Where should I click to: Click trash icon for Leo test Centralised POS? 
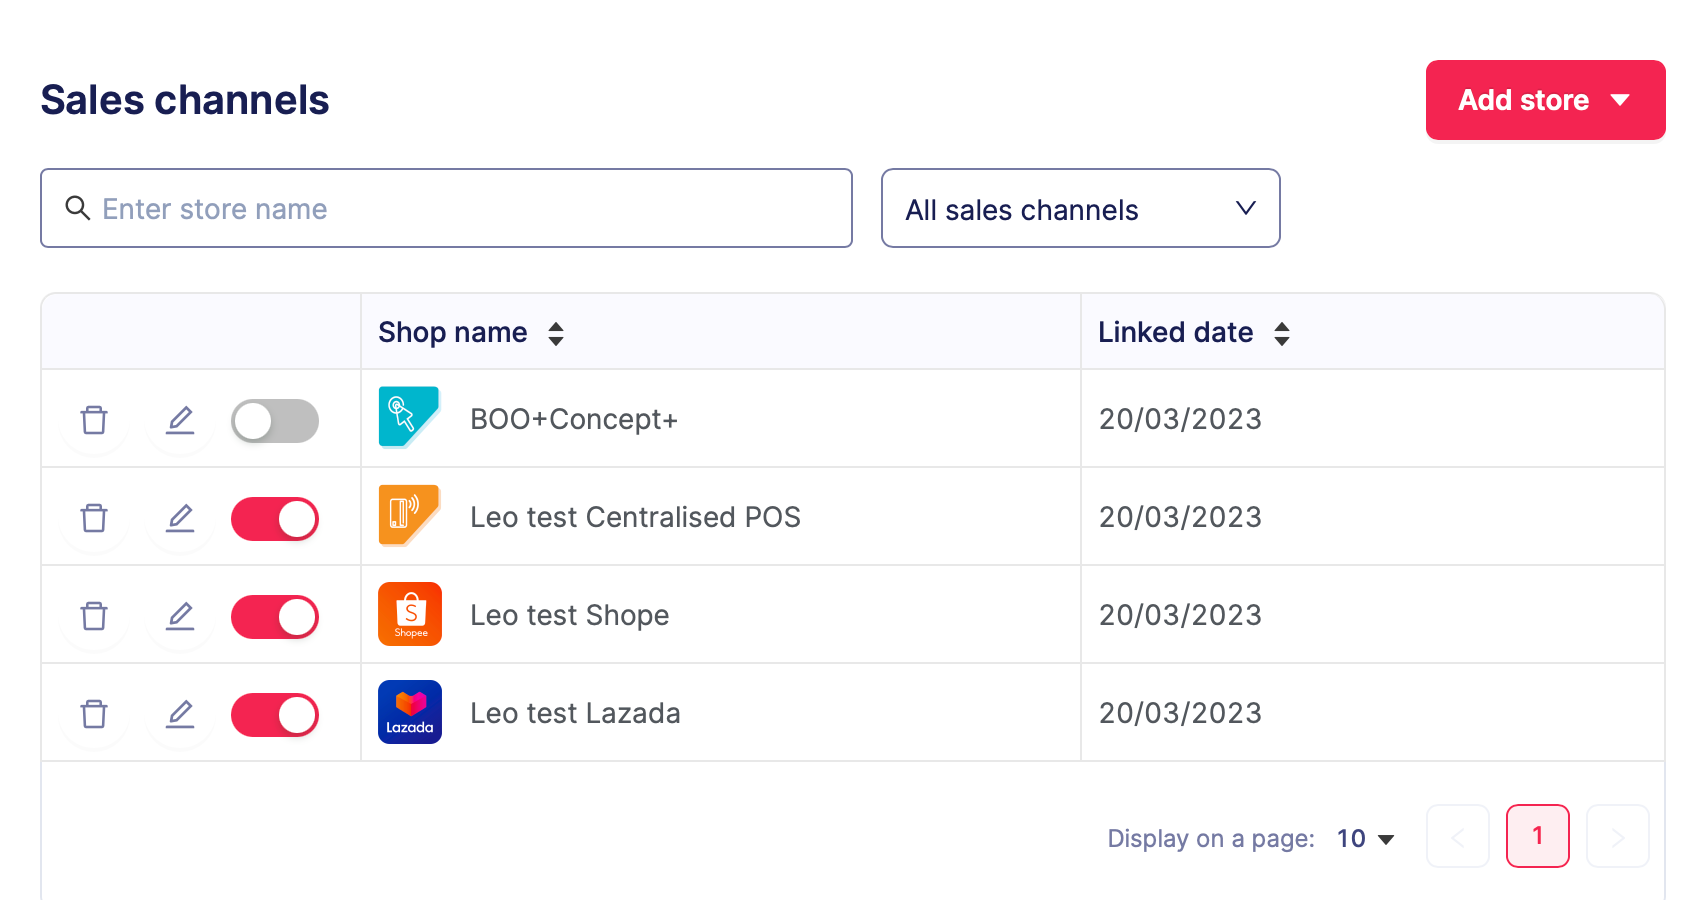coord(94,518)
